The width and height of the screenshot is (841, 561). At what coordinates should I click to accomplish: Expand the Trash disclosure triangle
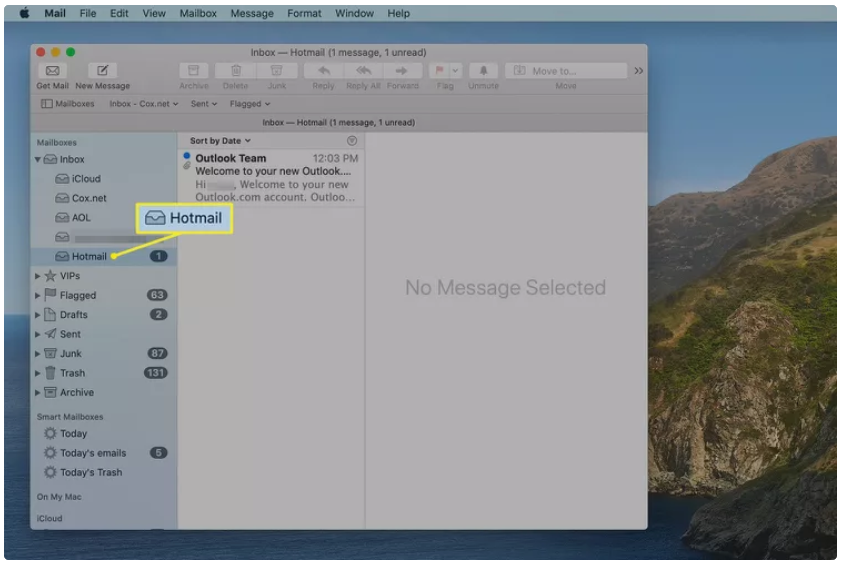38,373
